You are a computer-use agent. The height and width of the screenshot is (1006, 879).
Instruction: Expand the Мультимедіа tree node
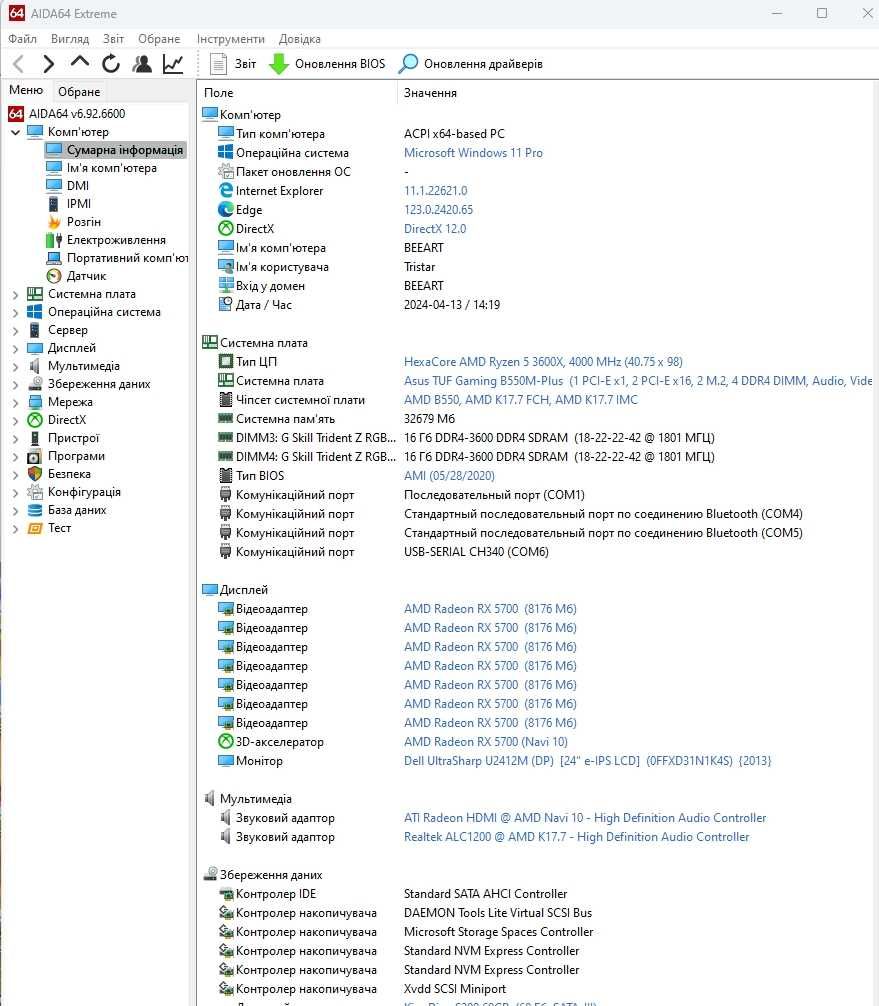15,366
